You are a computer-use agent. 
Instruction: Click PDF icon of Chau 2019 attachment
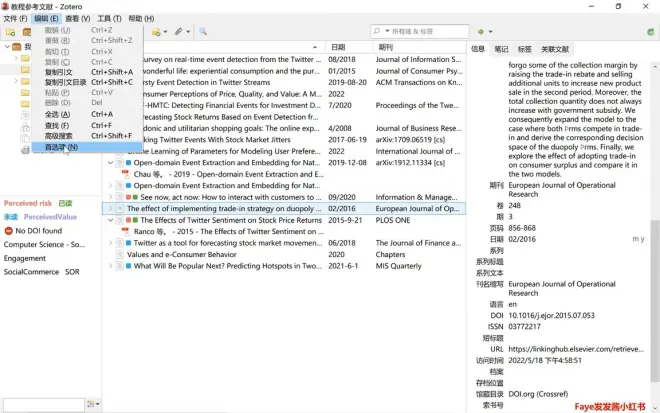(125, 174)
